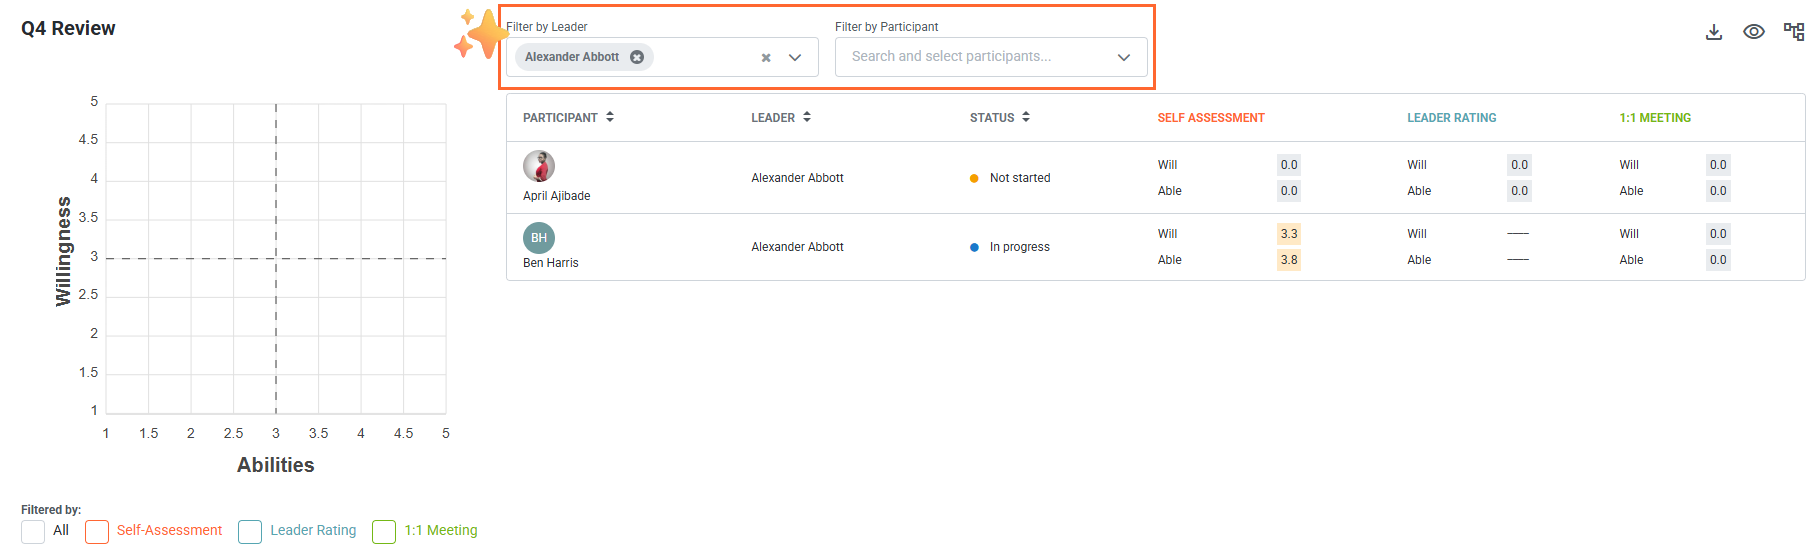Open the hierarchy tree view icon

pyautogui.click(x=1794, y=32)
